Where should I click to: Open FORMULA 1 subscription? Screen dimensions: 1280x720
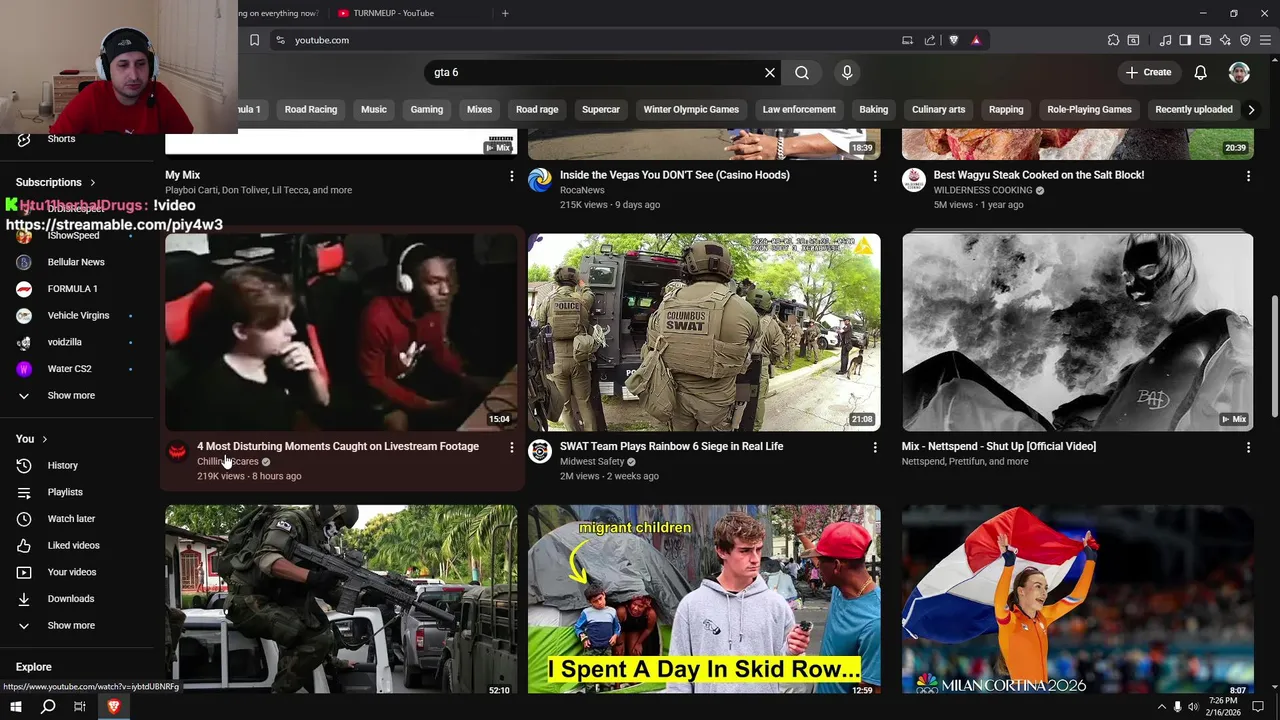pyautogui.click(x=75, y=289)
